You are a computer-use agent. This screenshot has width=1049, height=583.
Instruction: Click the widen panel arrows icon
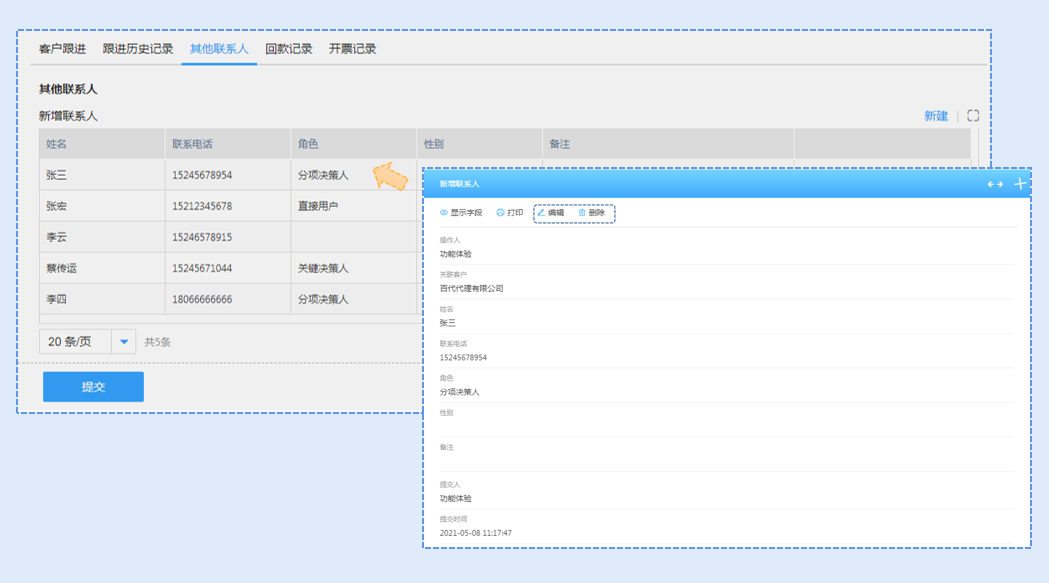(995, 184)
